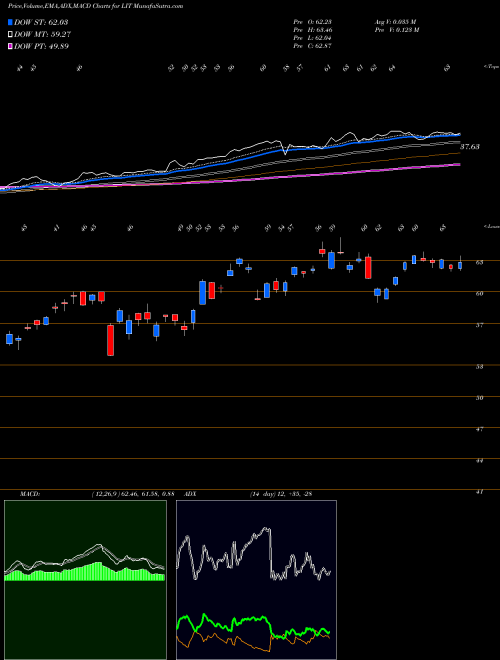
Task: Click the ADX (14 day) values text
Action: 280,494
